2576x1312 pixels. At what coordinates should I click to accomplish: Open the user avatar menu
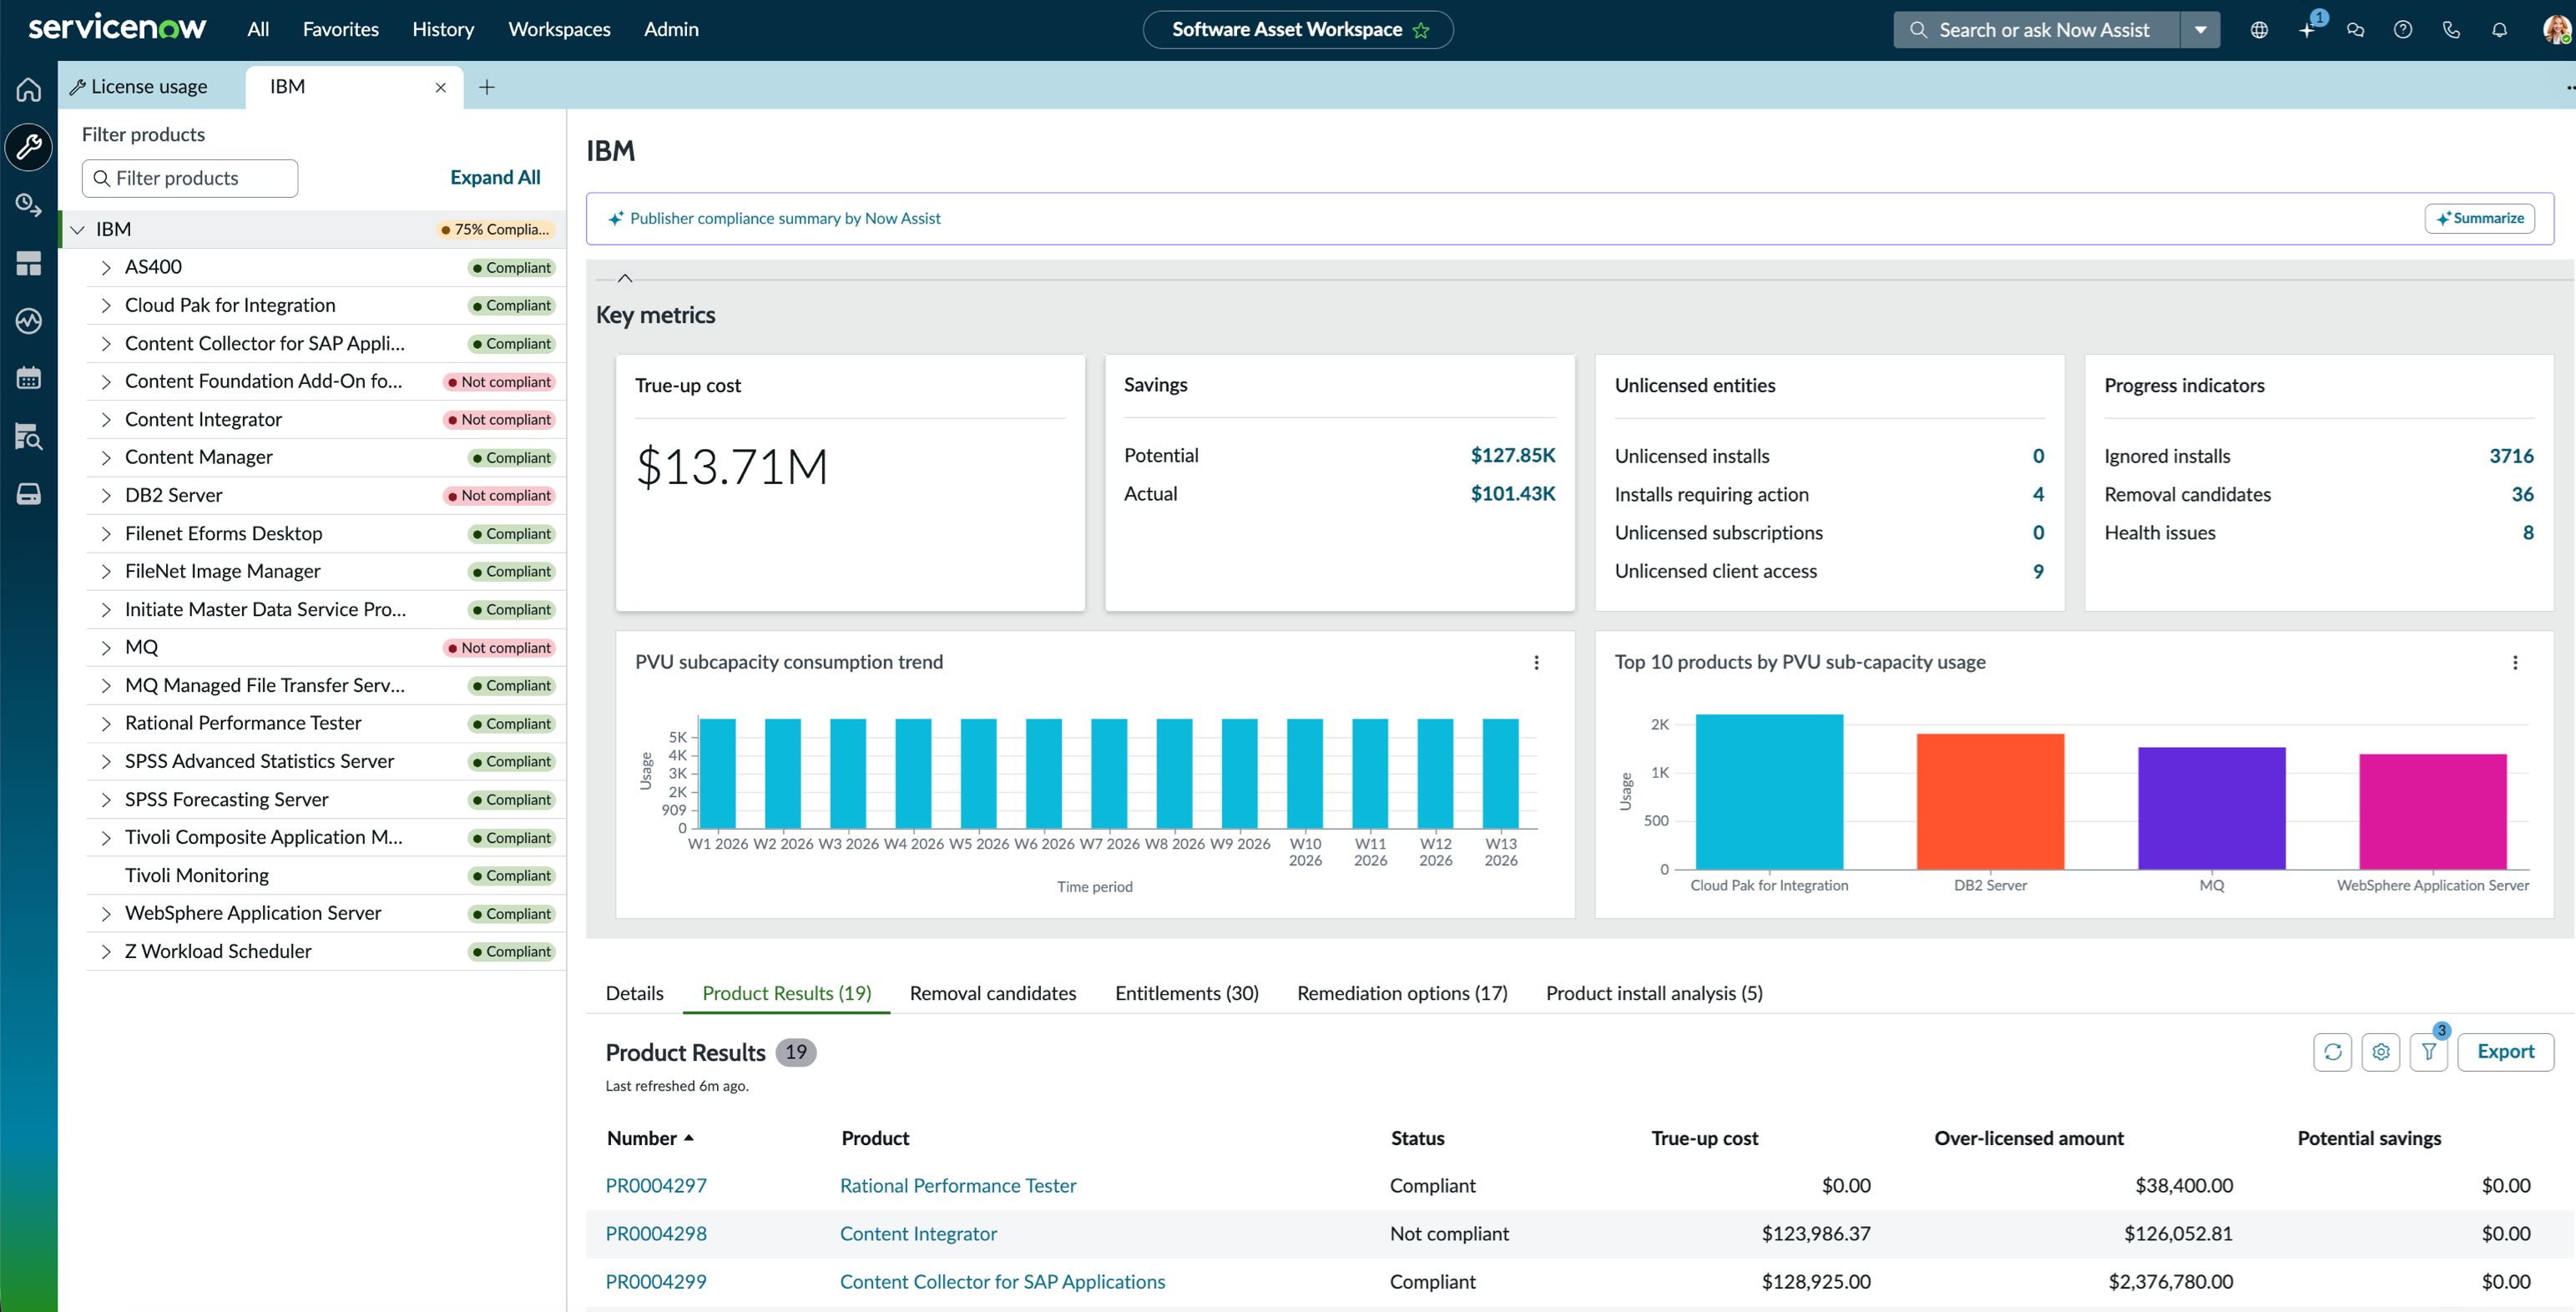point(2556,30)
